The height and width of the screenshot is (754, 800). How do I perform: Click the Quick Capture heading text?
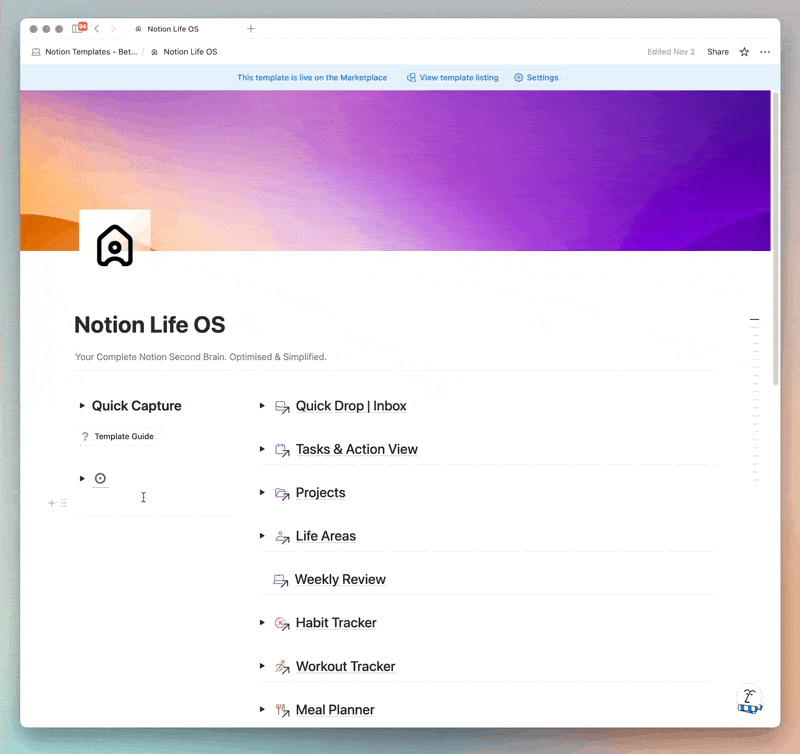[x=136, y=406]
